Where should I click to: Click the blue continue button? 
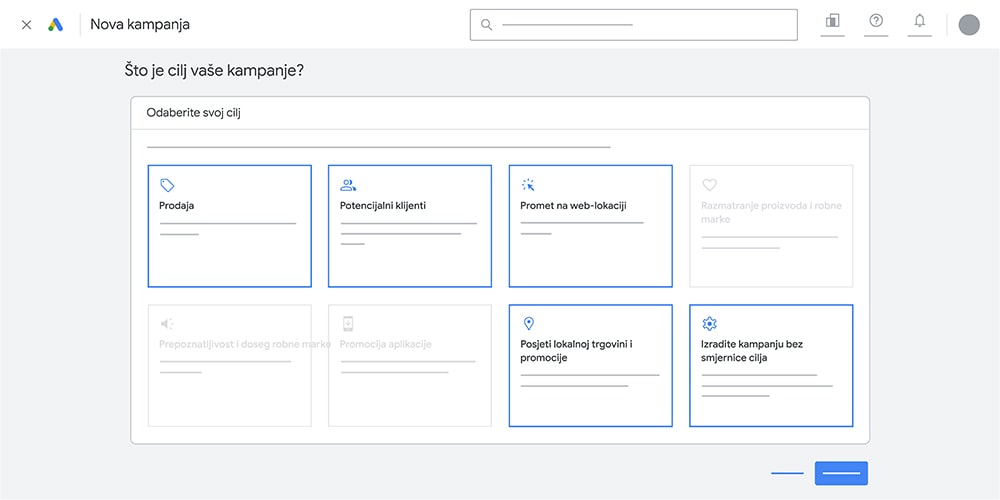[841, 473]
